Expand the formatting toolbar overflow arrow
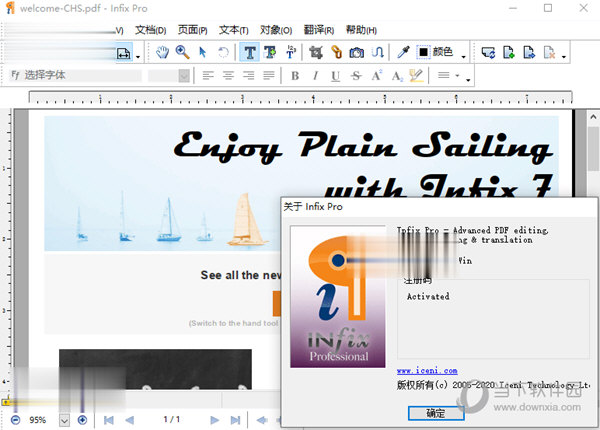The height and width of the screenshot is (430, 600). point(468,80)
